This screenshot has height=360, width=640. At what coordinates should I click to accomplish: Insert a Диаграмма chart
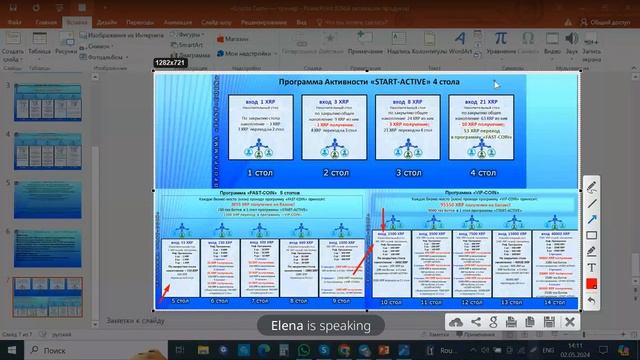190,55
